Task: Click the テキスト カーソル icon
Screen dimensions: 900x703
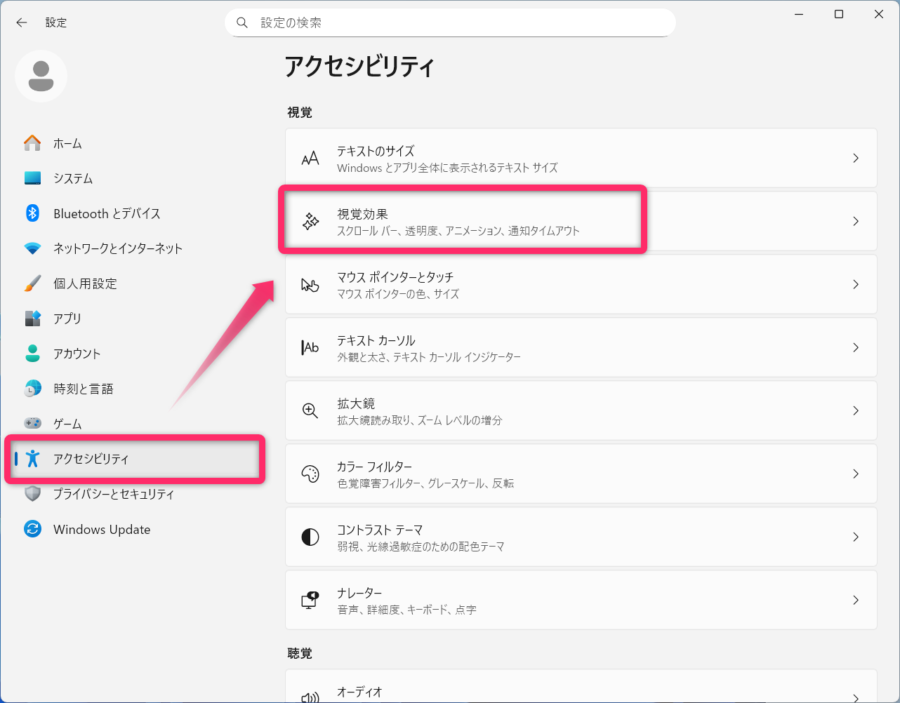Action: 310,347
